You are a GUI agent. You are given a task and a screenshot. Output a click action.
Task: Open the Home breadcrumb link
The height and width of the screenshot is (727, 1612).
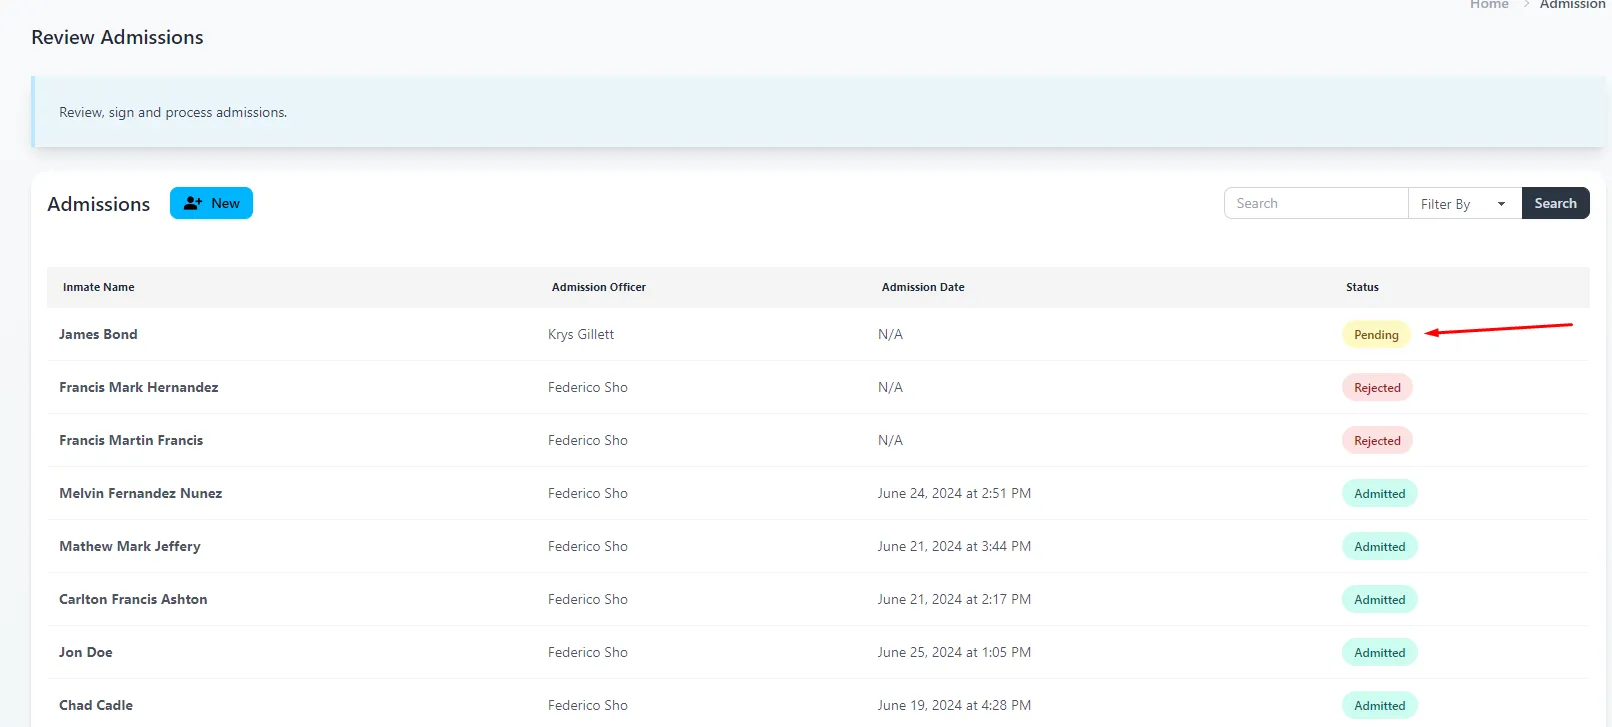point(1488,5)
